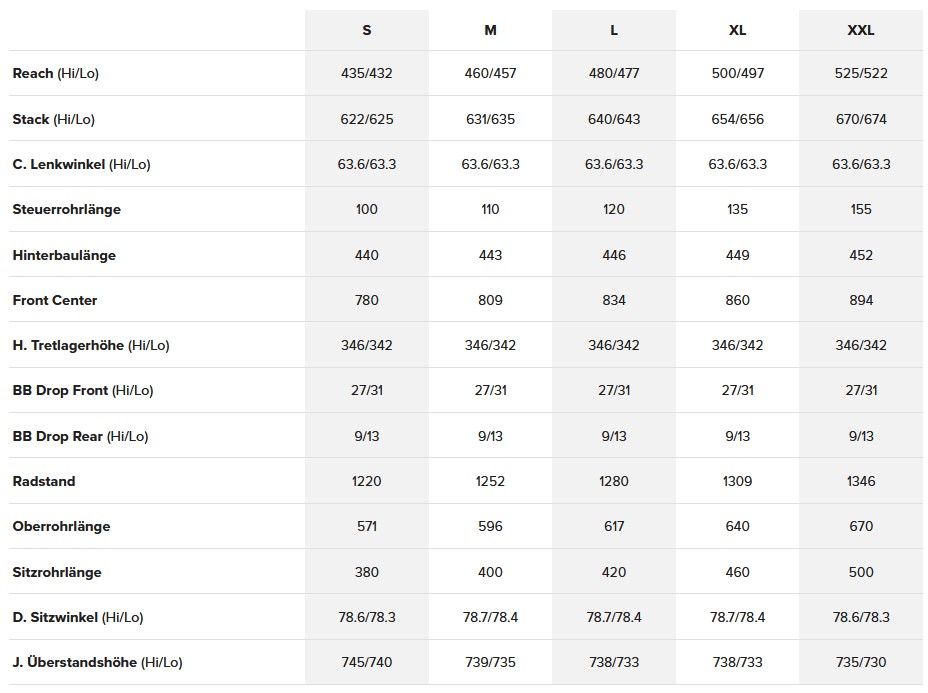Click the Radstand row label

(x=44, y=481)
